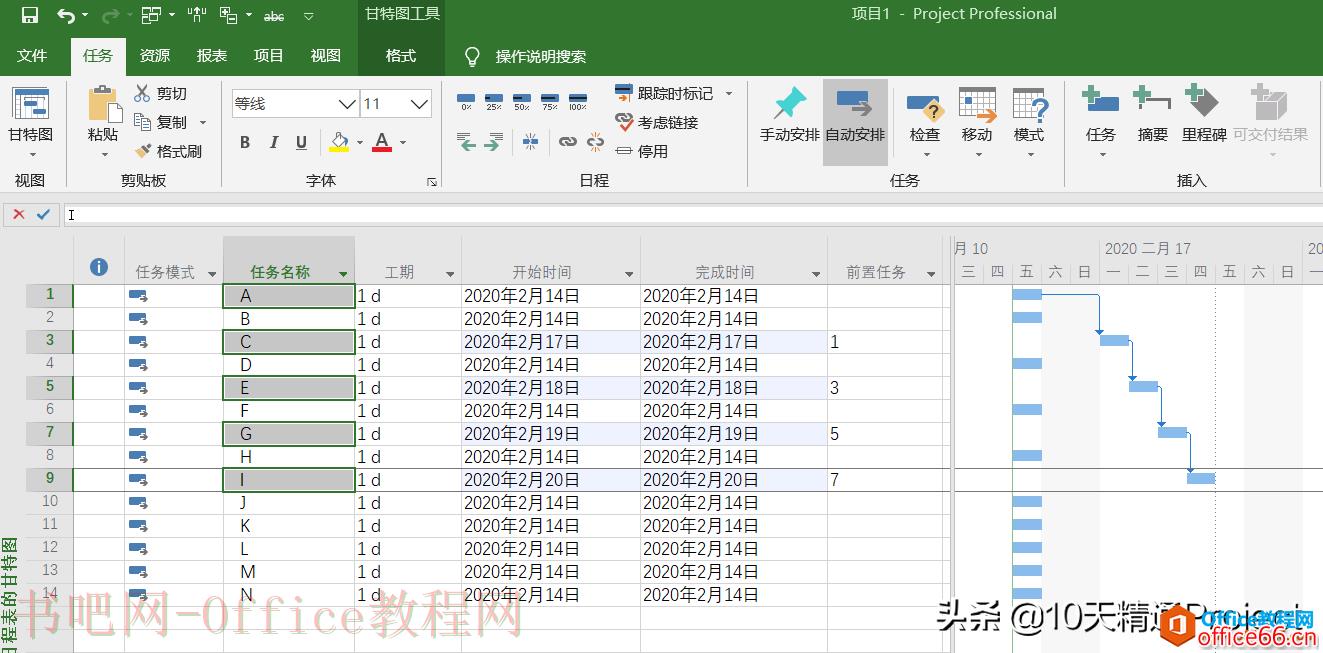Click the entry bar text field
The height and width of the screenshot is (653, 1323).
tap(694, 214)
